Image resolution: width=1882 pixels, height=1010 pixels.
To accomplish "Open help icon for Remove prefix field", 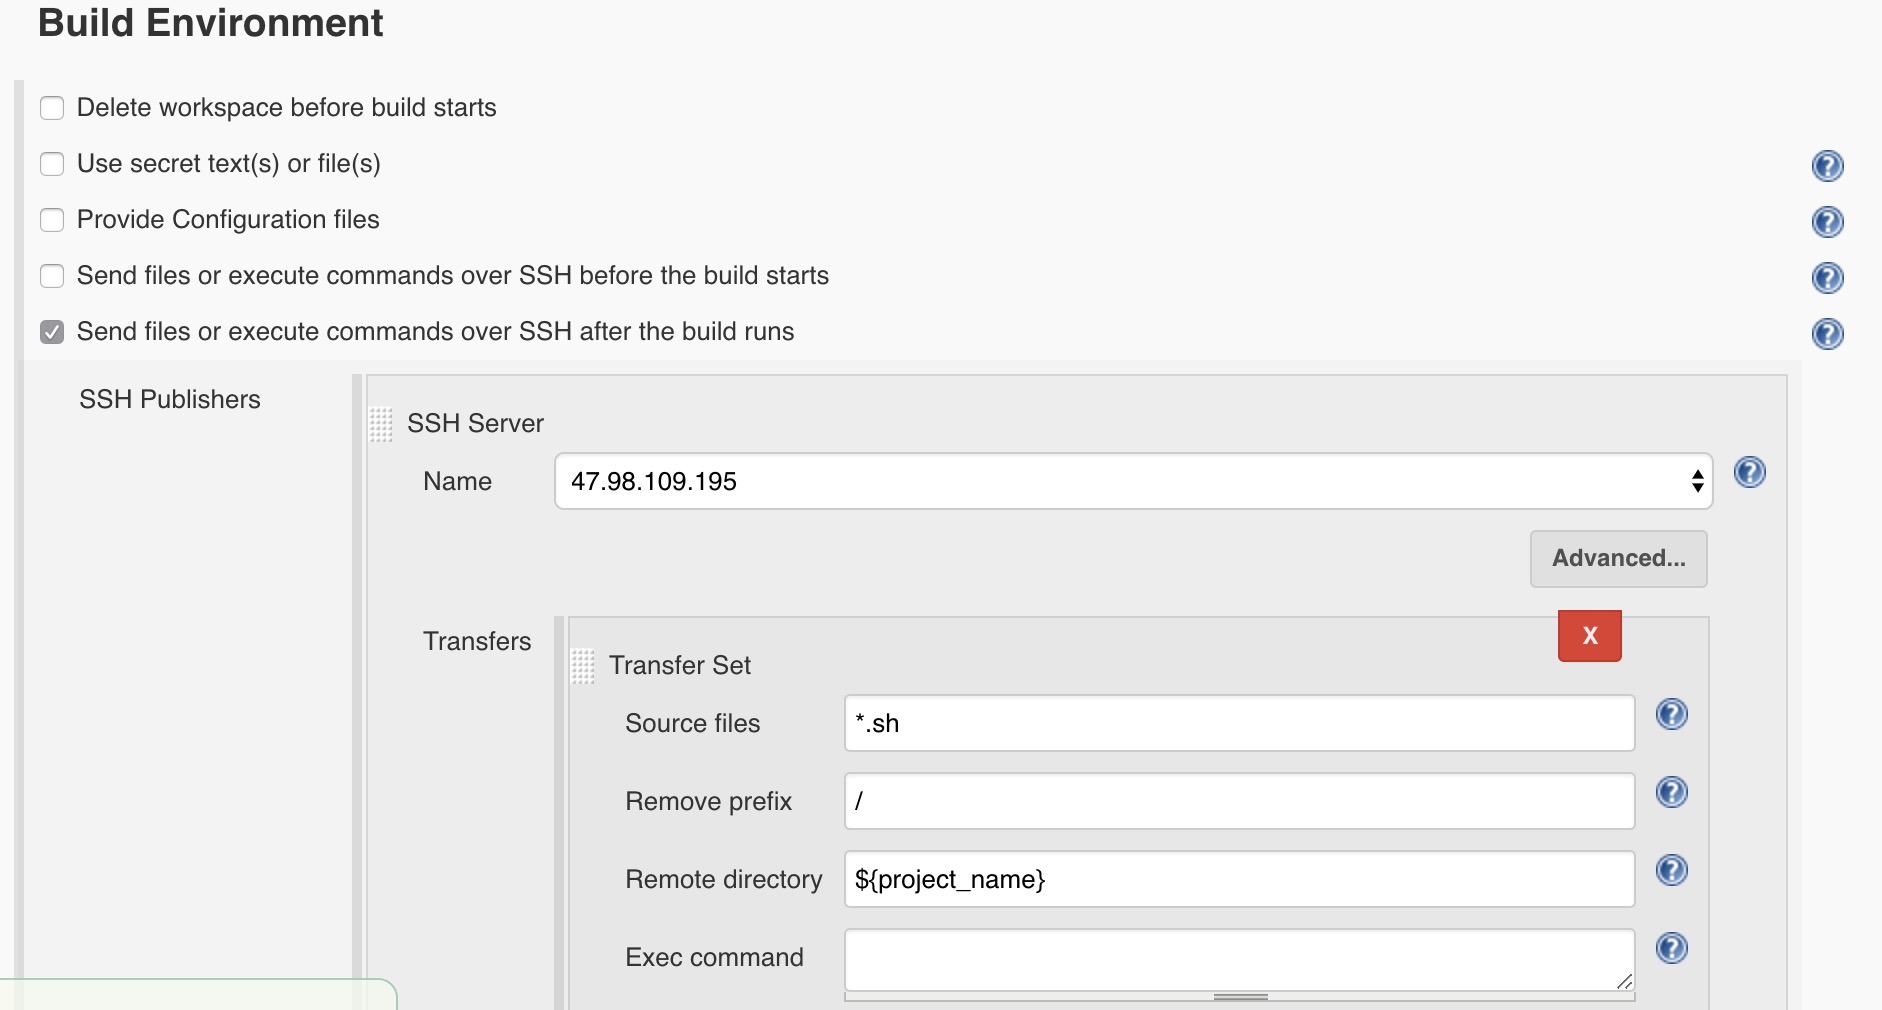I will (1671, 792).
